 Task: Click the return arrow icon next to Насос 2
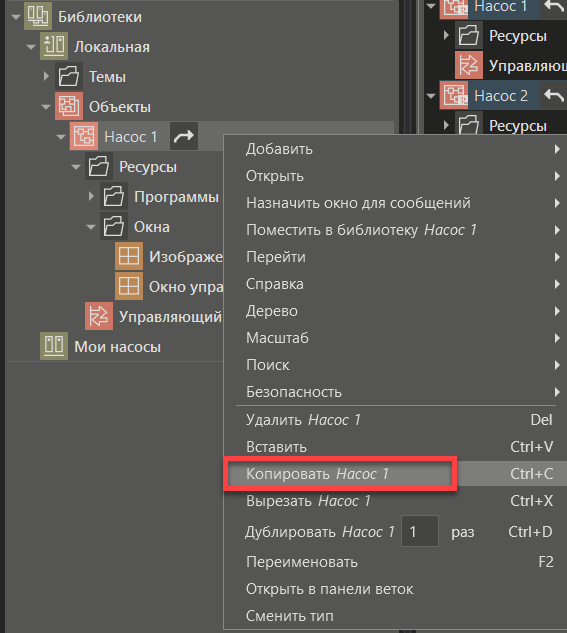[554, 96]
